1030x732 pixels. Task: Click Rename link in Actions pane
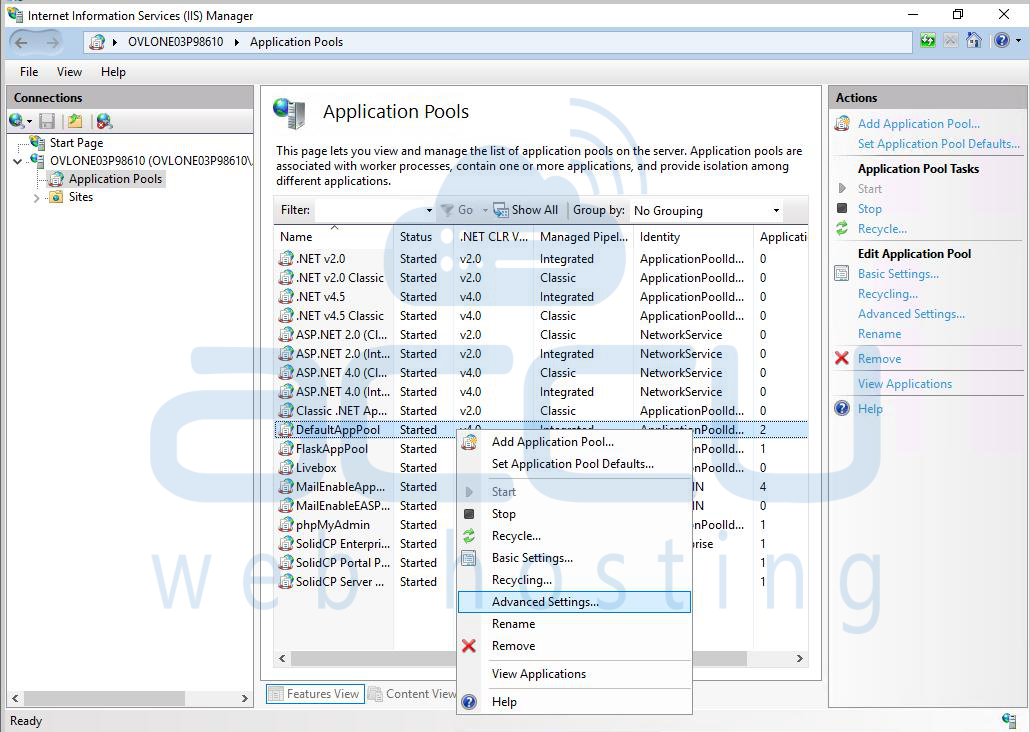[879, 334]
